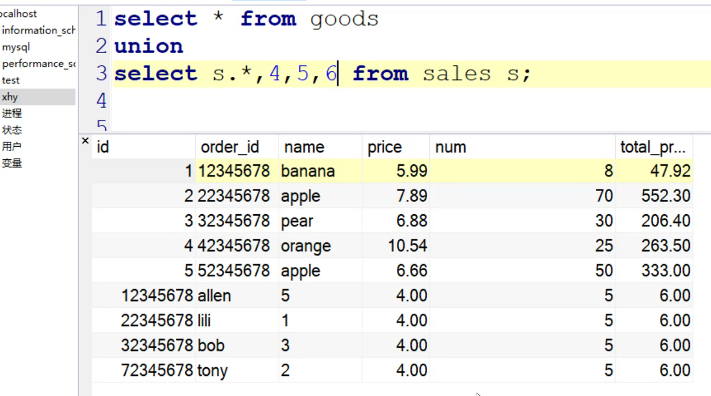The height and width of the screenshot is (396, 711).
Task: Select the cell 'banana'
Action: (x=320, y=171)
